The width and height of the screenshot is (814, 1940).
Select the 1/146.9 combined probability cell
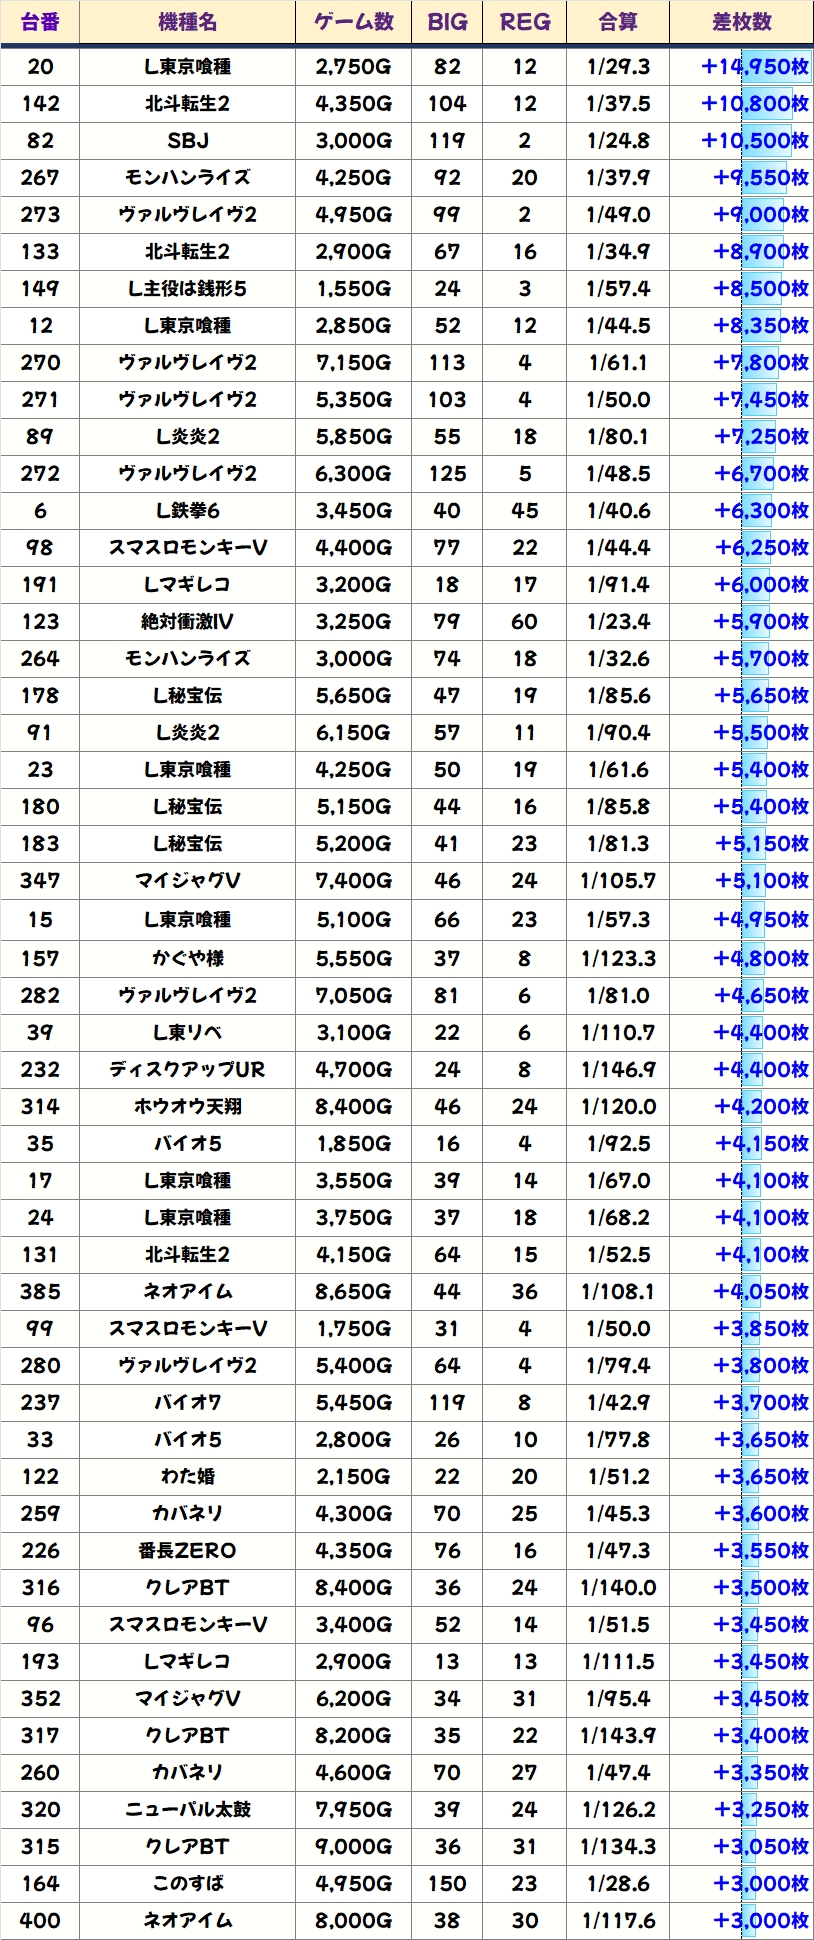tap(618, 1070)
